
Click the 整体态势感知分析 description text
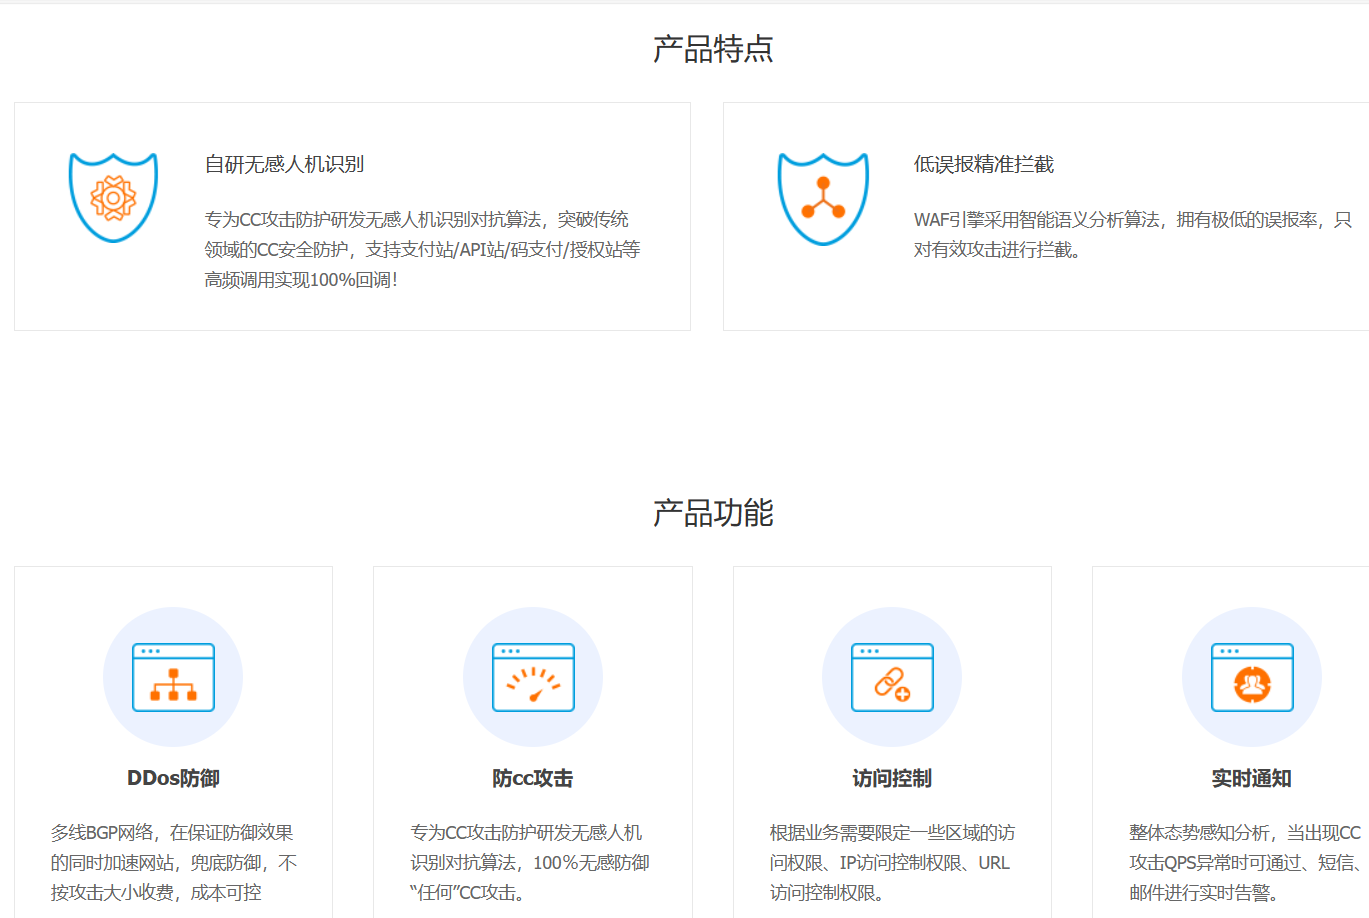(1246, 862)
